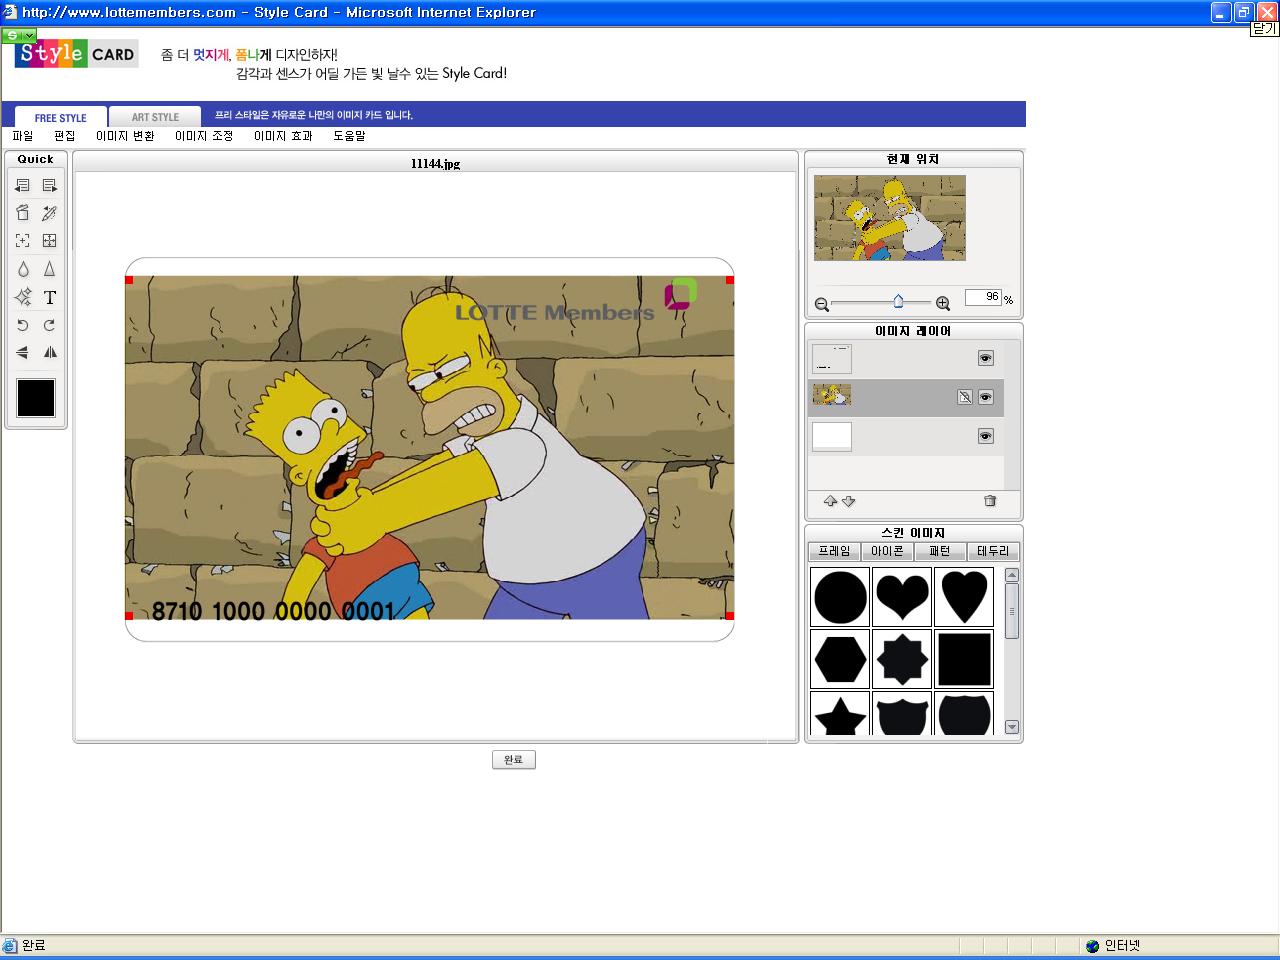Open the black foreground color swatch
The height and width of the screenshot is (960, 1280).
pos(36,397)
